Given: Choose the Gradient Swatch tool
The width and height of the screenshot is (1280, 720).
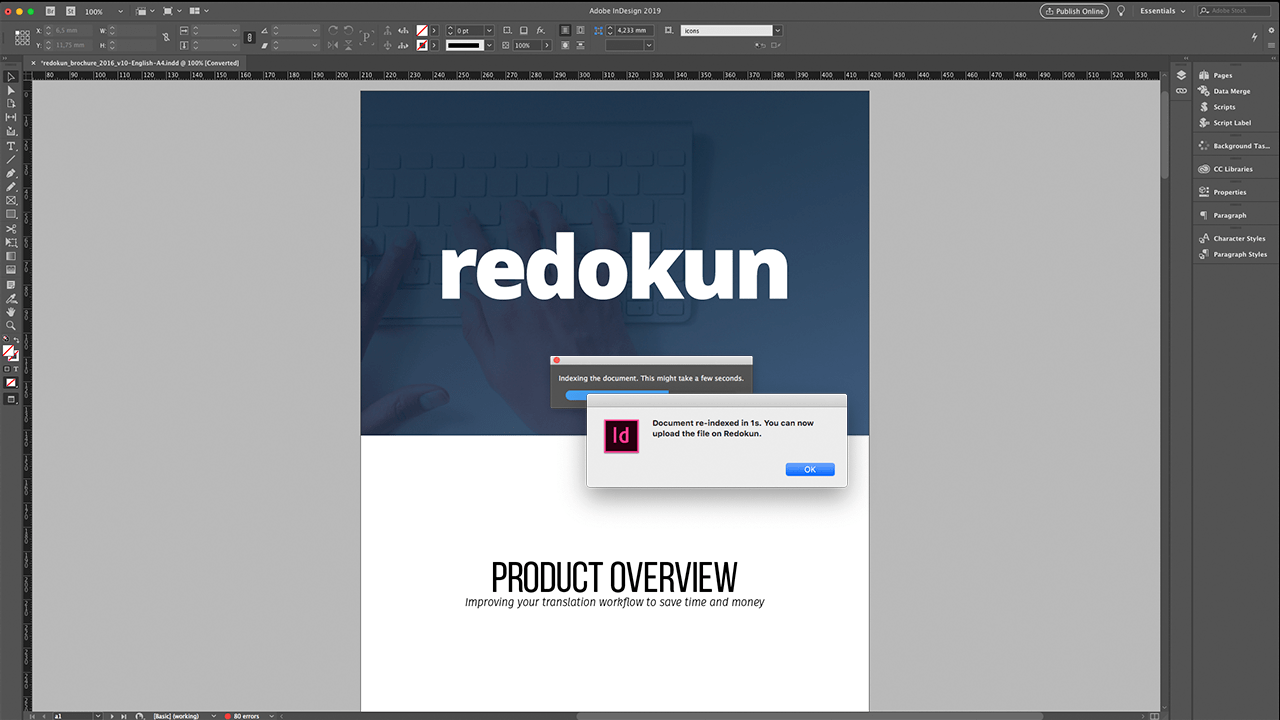Looking at the screenshot, I should (11, 256).
